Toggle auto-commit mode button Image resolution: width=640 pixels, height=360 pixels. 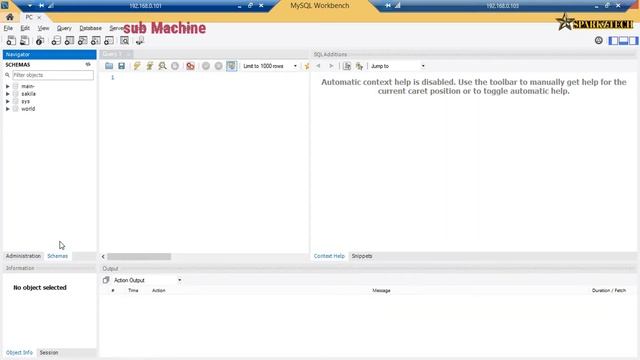tap(231, 66)
